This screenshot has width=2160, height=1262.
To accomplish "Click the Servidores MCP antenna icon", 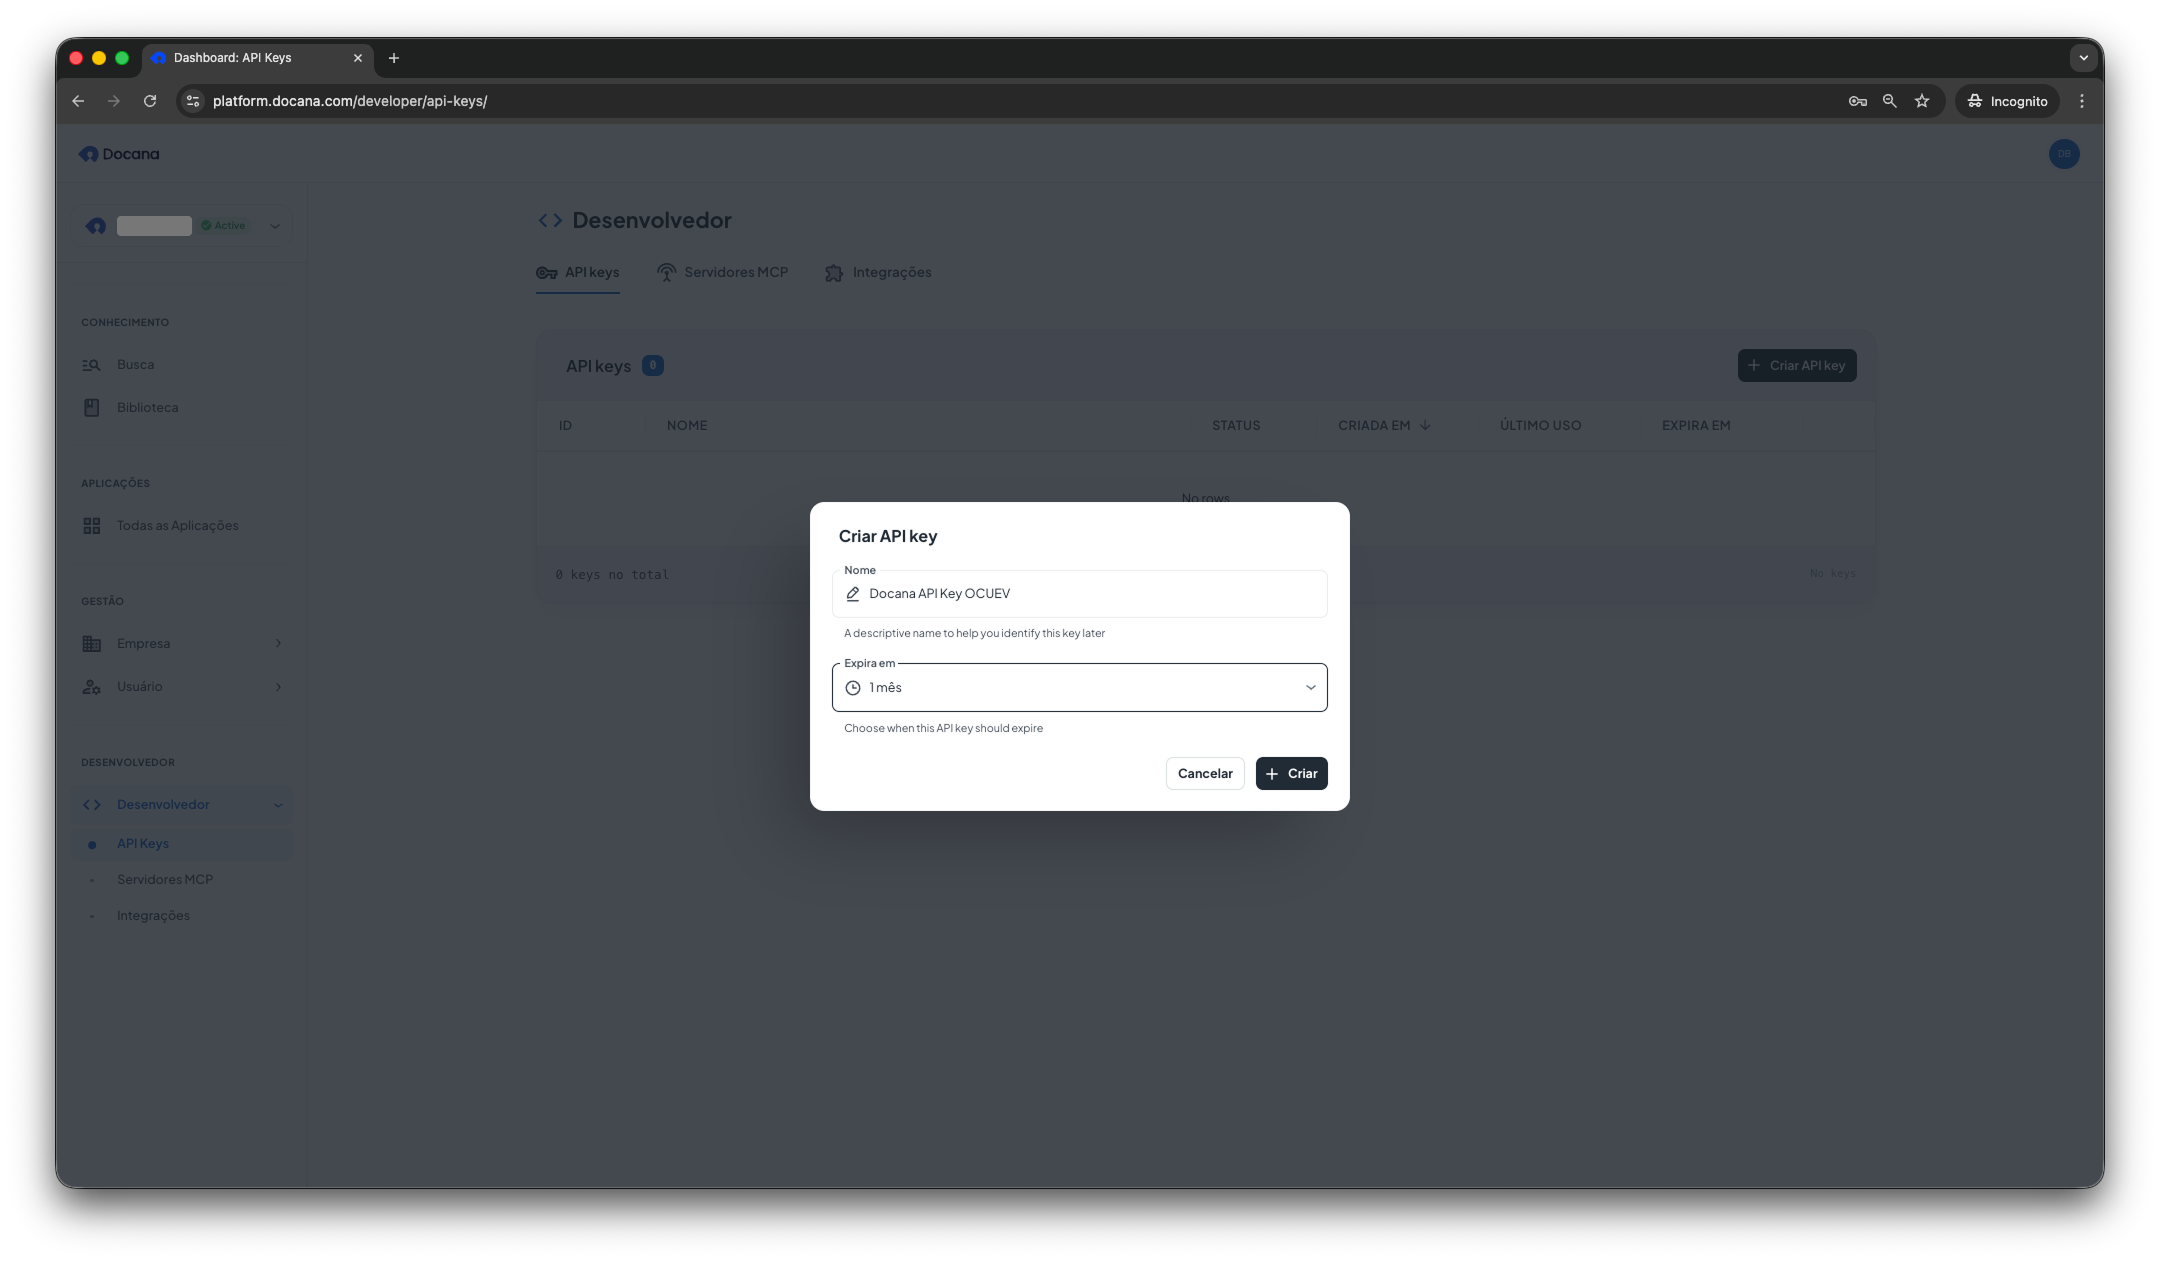I will tap(666, 273).
